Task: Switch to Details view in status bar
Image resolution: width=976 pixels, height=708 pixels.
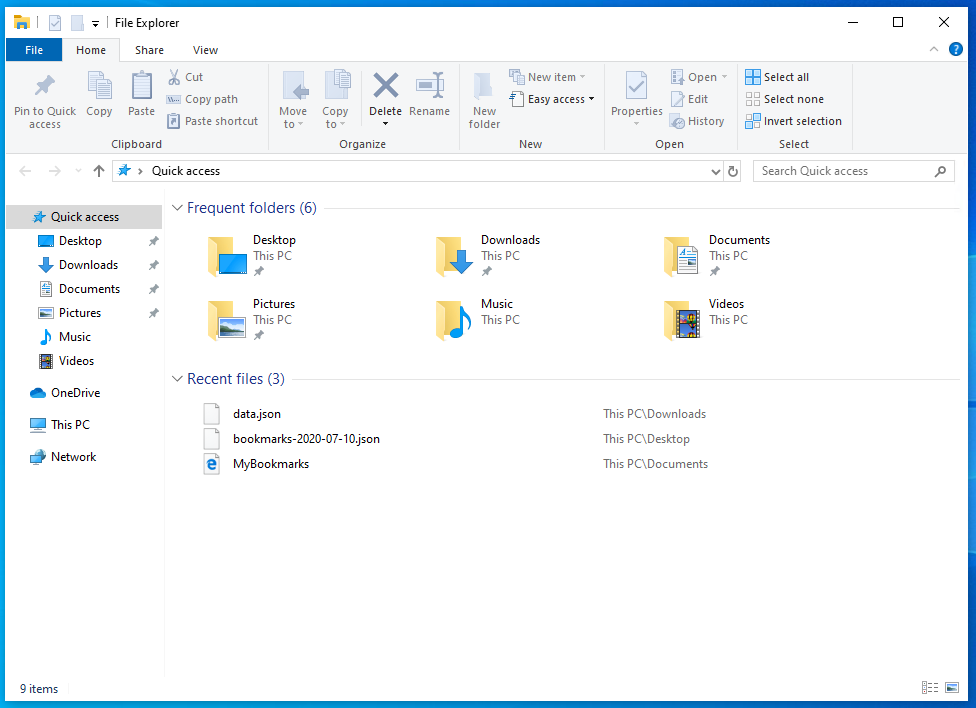Action: [930, 687]
